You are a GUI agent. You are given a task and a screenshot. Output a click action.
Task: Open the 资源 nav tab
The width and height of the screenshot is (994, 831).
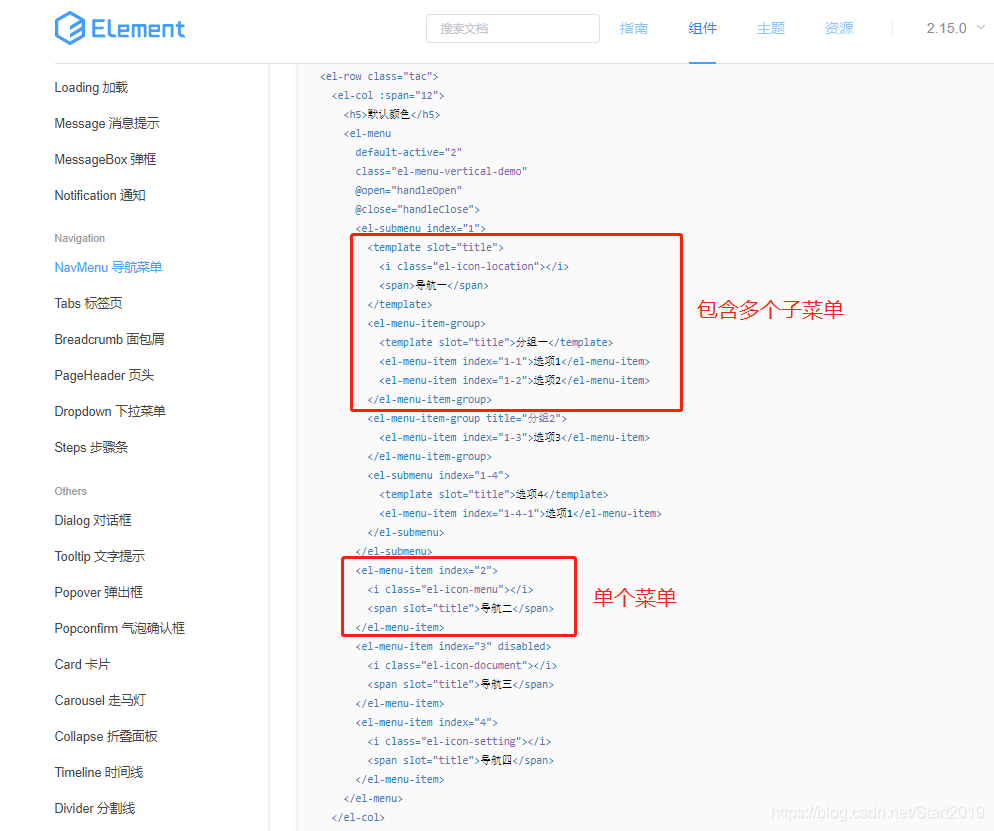coord(839,29)
